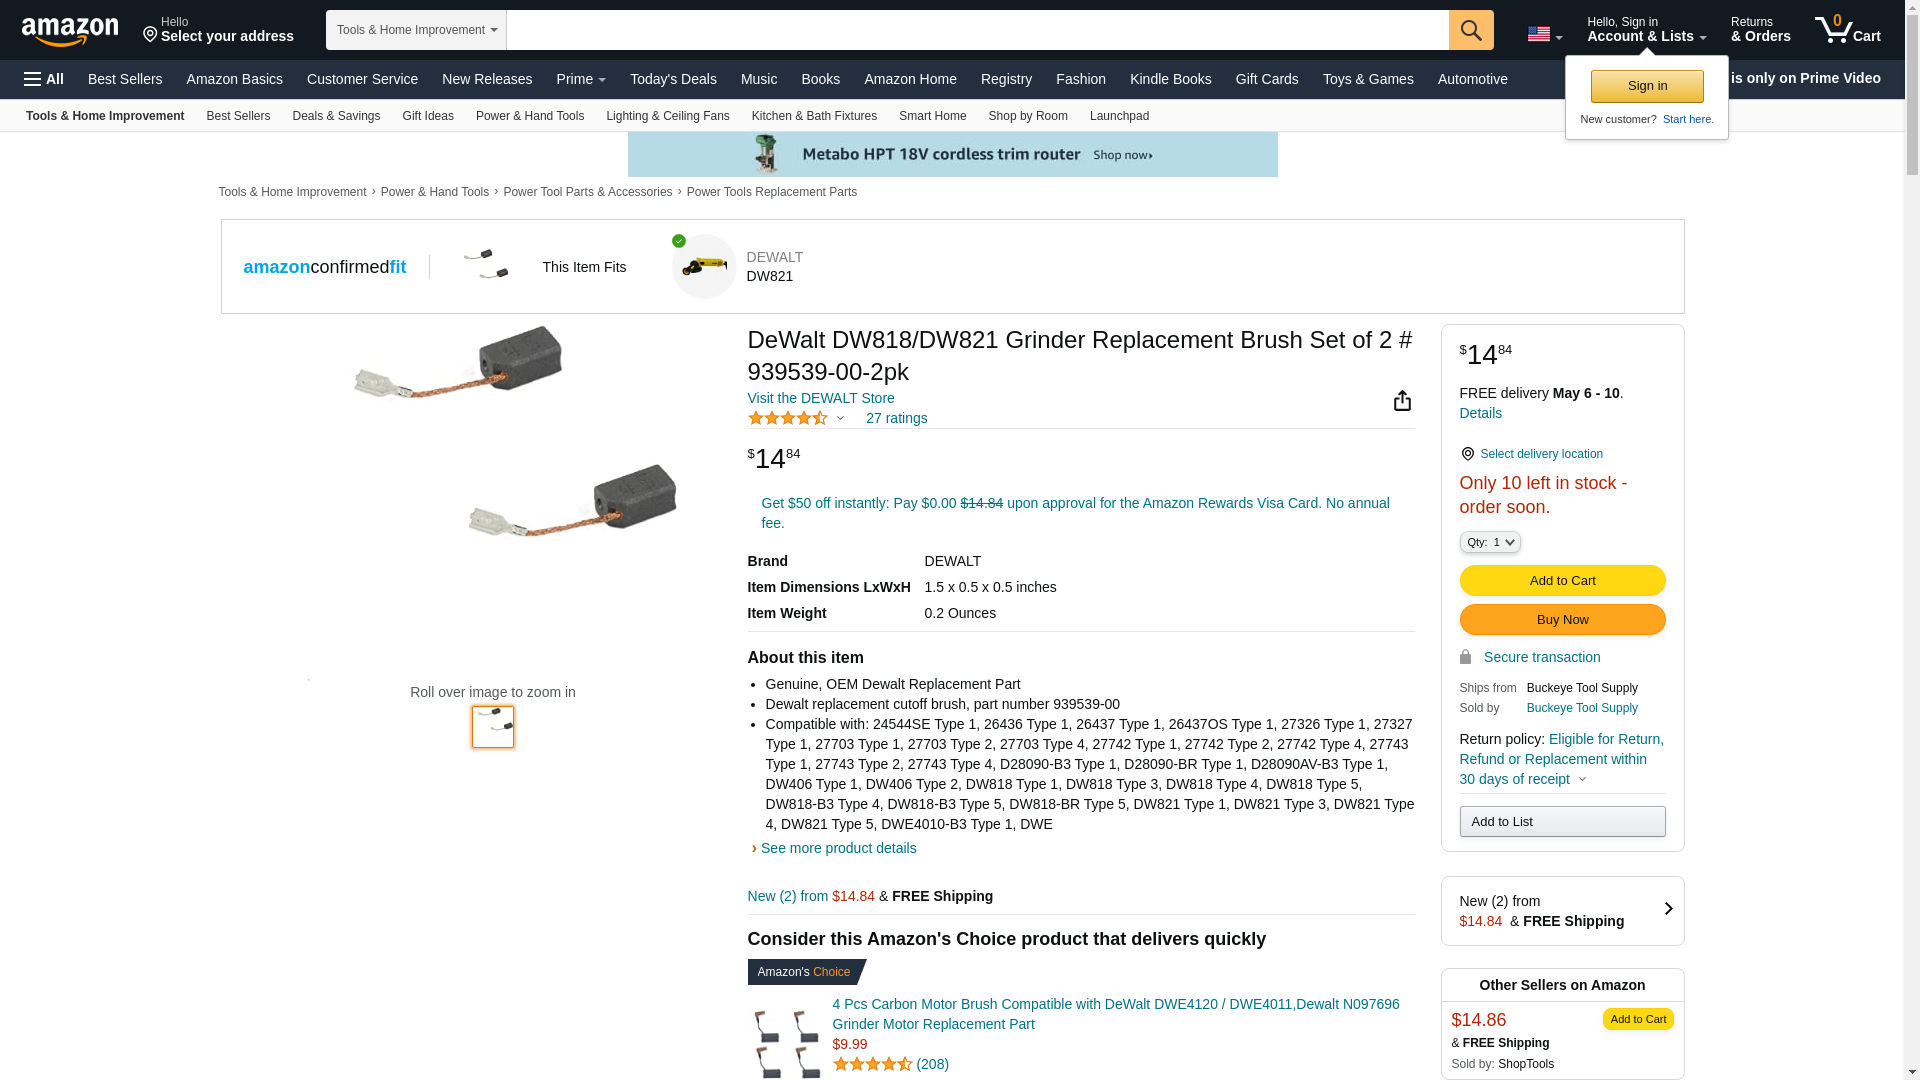Open the shopping cart

click(1848, 30)
